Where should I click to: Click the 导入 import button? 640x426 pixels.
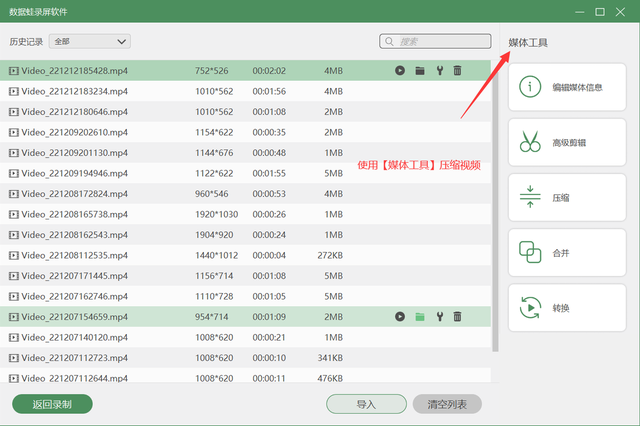366,404
